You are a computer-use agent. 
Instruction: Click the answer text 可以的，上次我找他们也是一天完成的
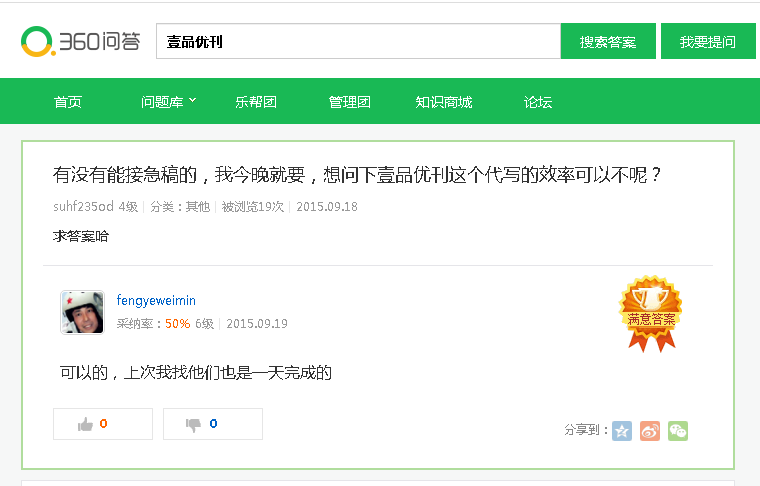196,373
